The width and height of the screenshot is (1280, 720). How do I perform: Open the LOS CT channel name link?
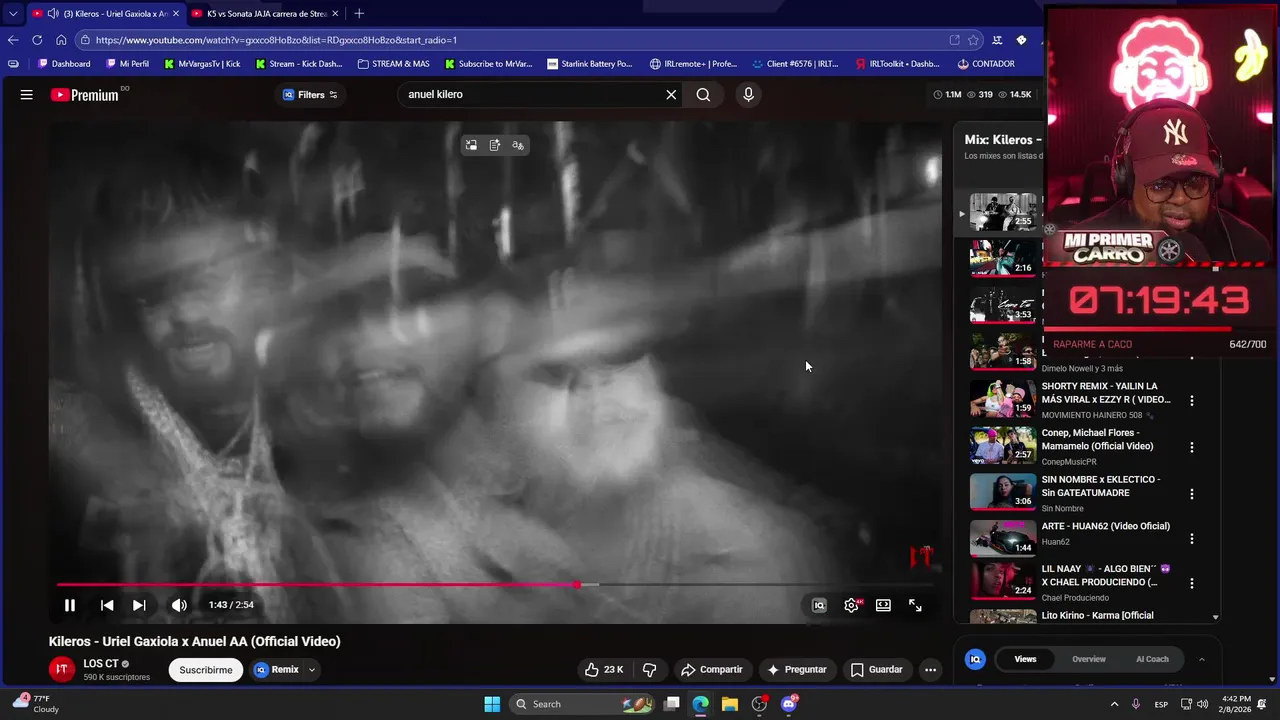(x=101, y=664)
